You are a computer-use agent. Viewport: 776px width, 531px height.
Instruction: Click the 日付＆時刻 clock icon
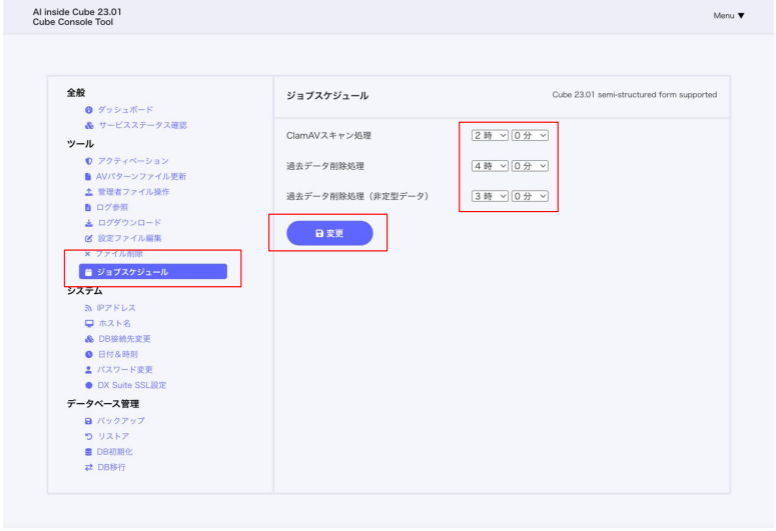pyautogui.click(x=89, y=354)
